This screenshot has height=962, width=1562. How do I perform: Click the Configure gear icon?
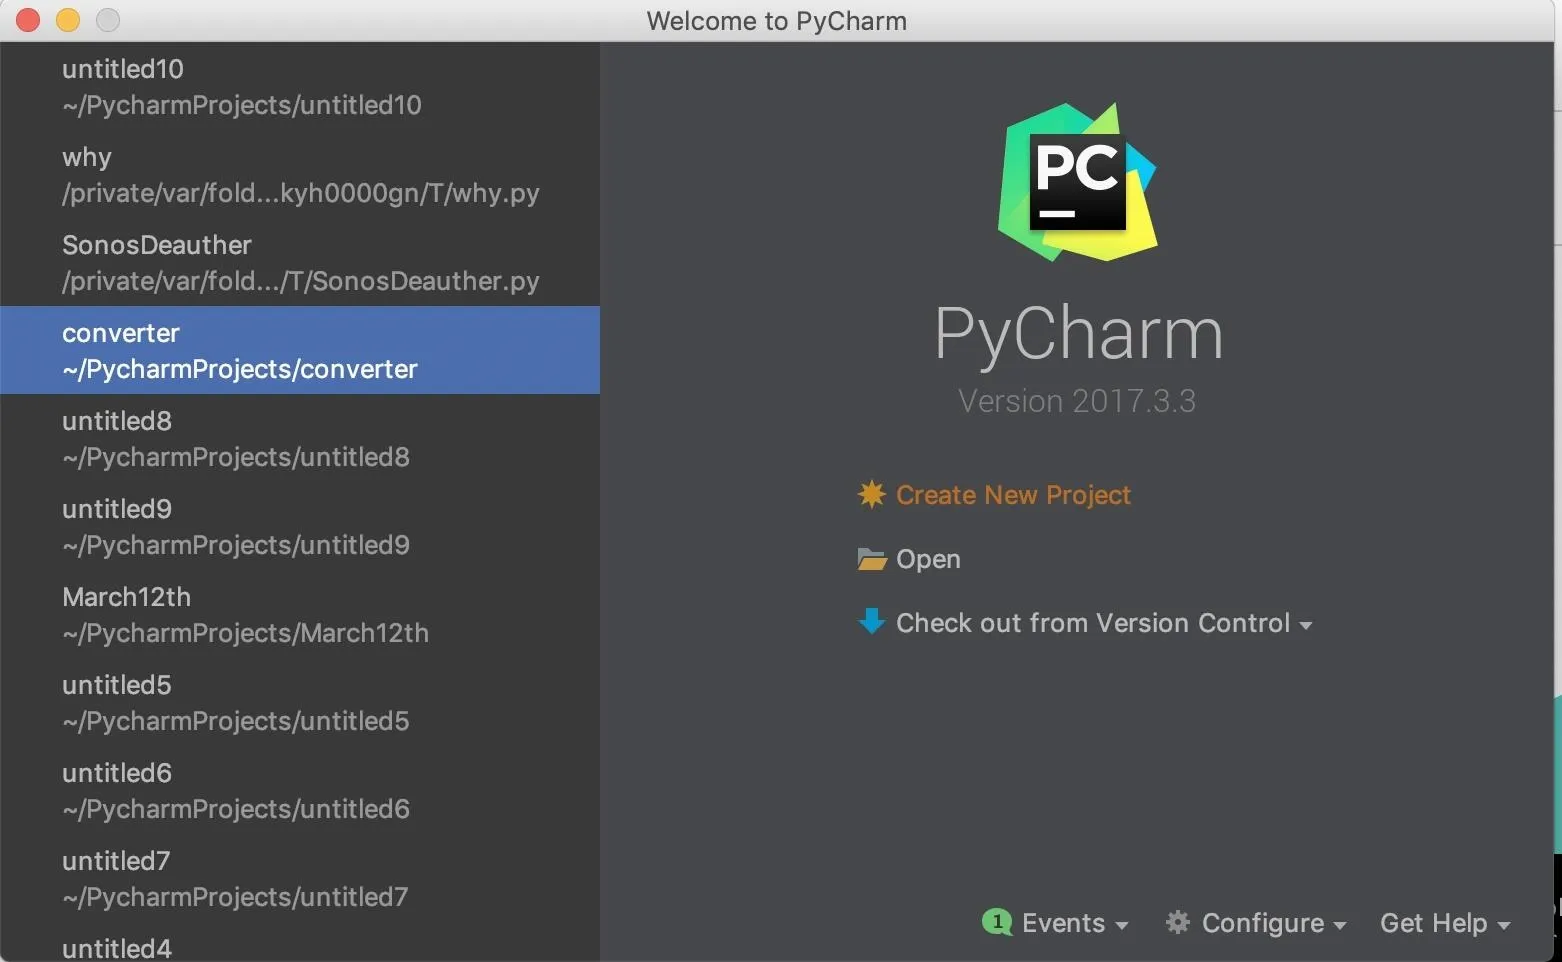point(1178,922)
